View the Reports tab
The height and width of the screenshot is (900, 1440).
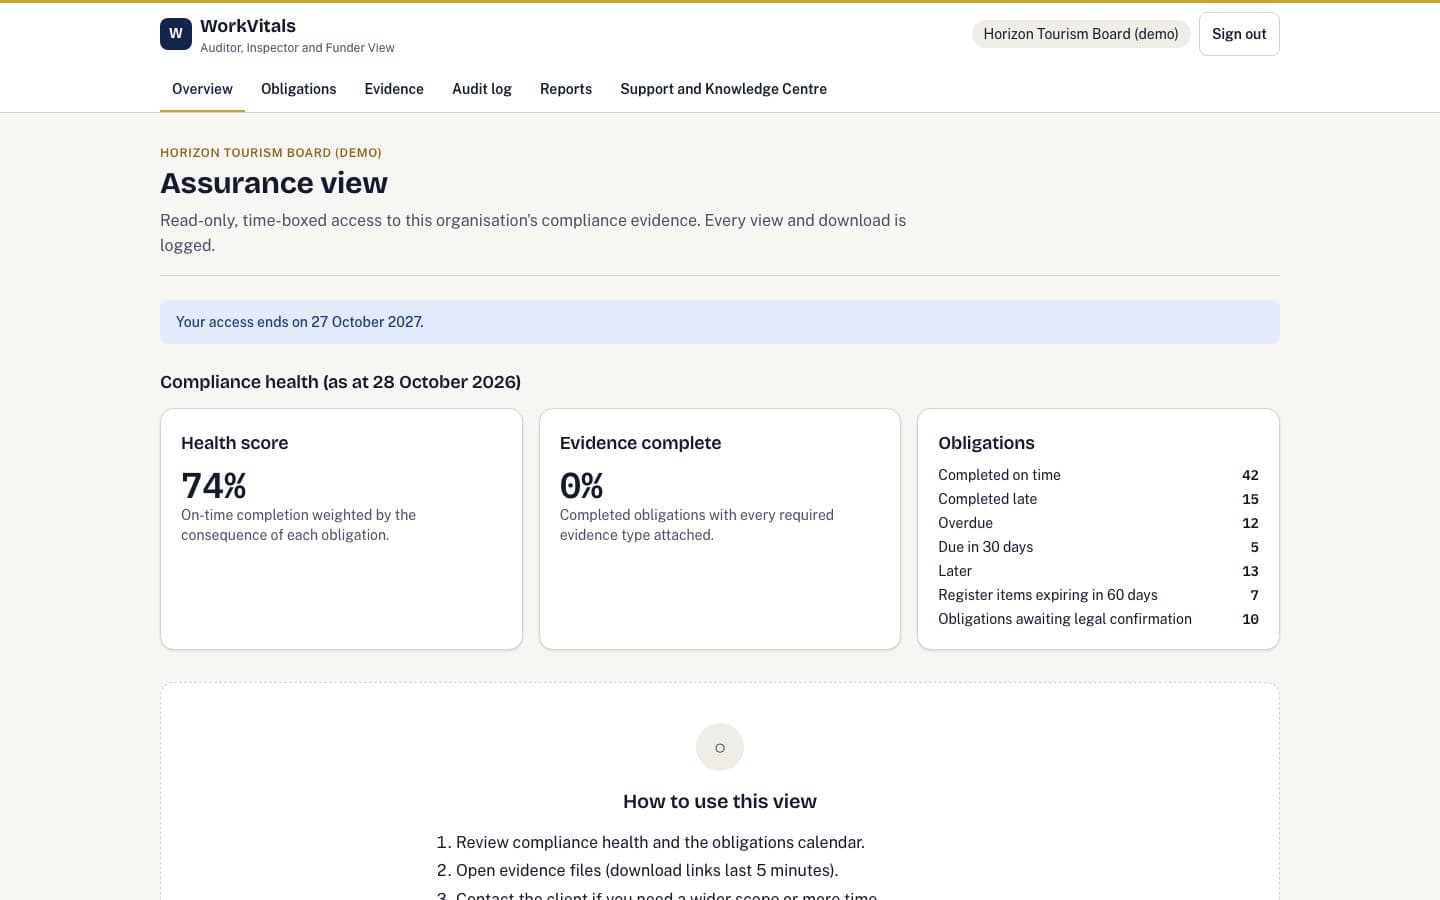566,89
